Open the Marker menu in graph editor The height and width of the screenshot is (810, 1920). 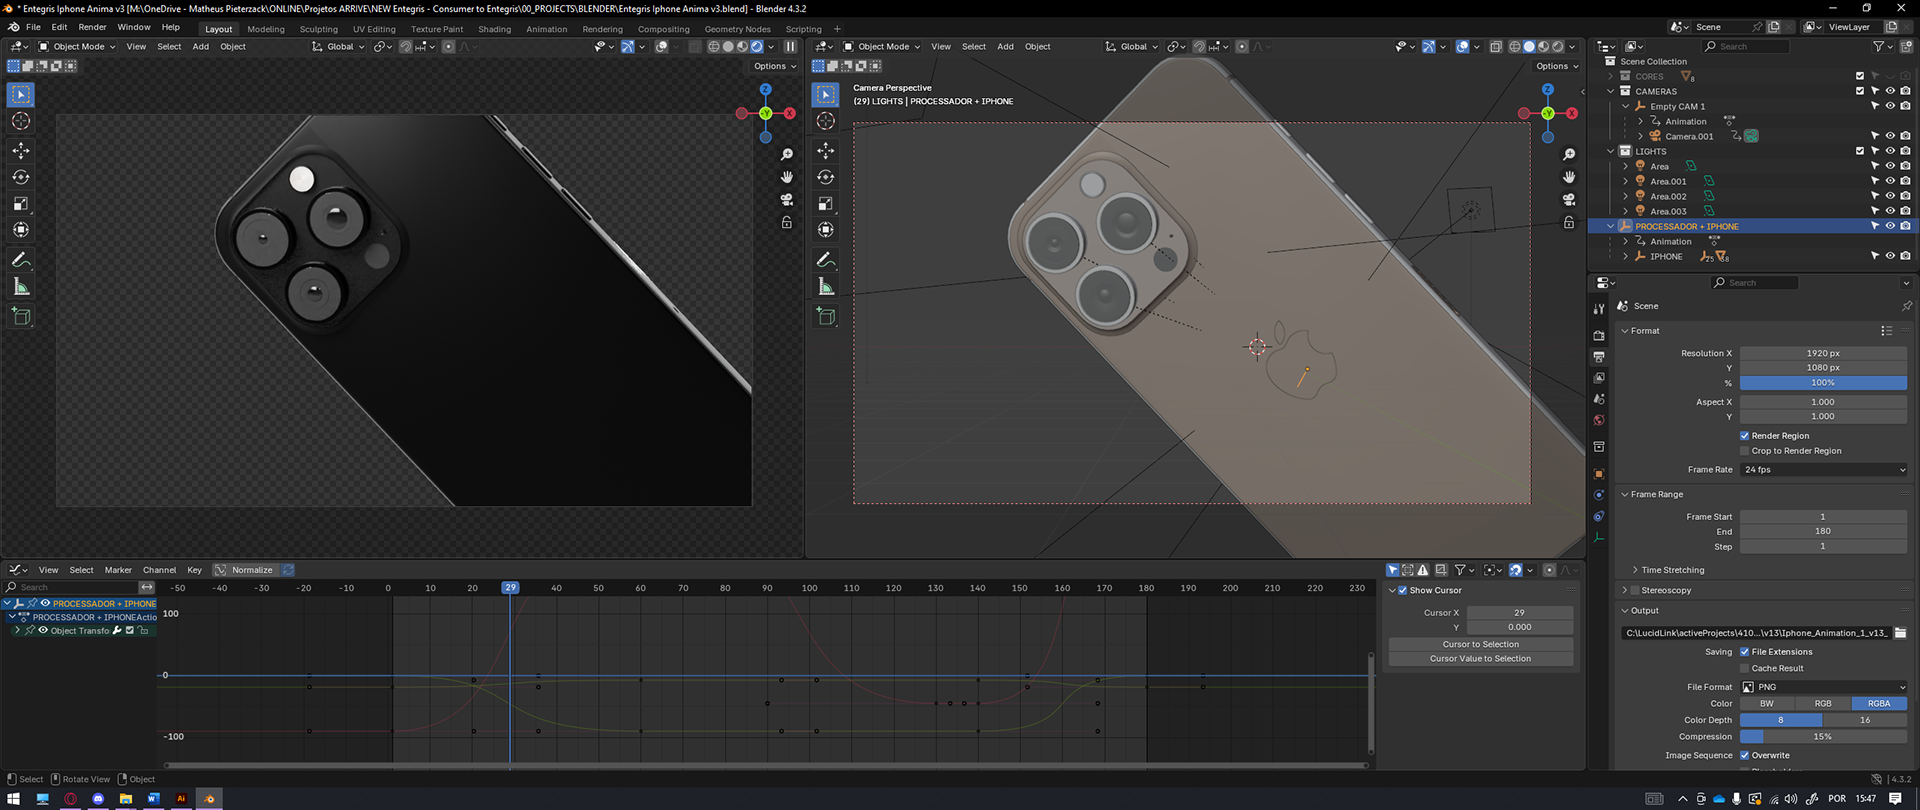[118, 570]
